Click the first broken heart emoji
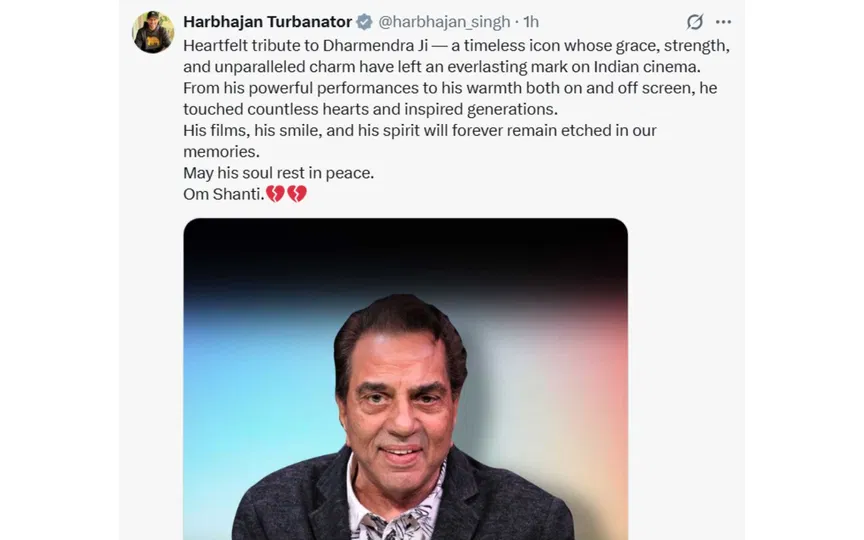This screenshot has height=540, width=864. [x=275, y=193]
